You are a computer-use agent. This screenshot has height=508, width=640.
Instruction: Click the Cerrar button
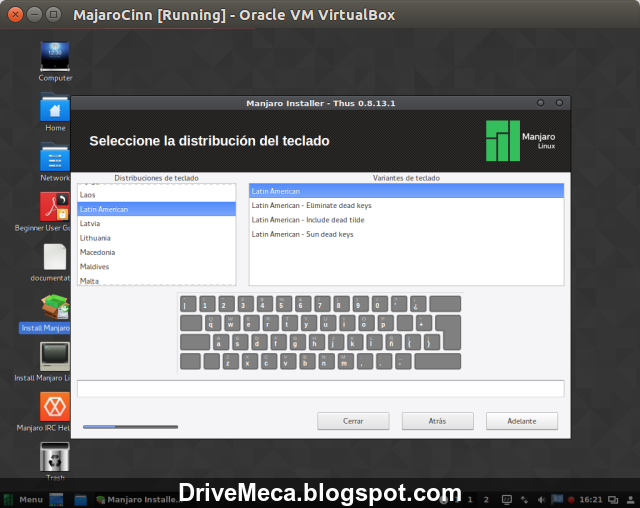point(353,421)
